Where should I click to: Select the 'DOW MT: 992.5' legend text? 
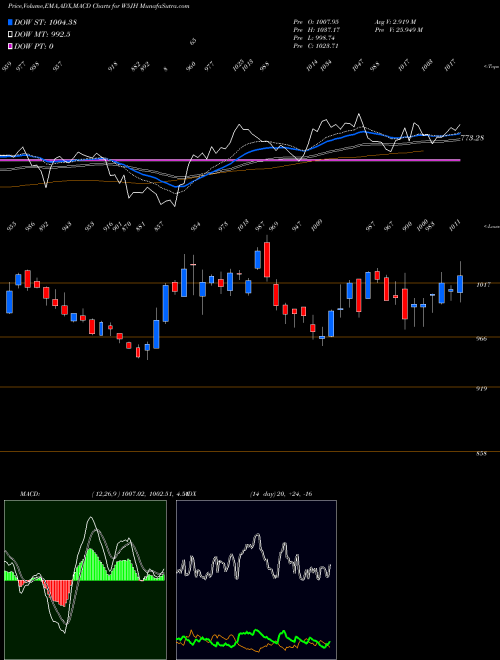(x=42, y=35)
